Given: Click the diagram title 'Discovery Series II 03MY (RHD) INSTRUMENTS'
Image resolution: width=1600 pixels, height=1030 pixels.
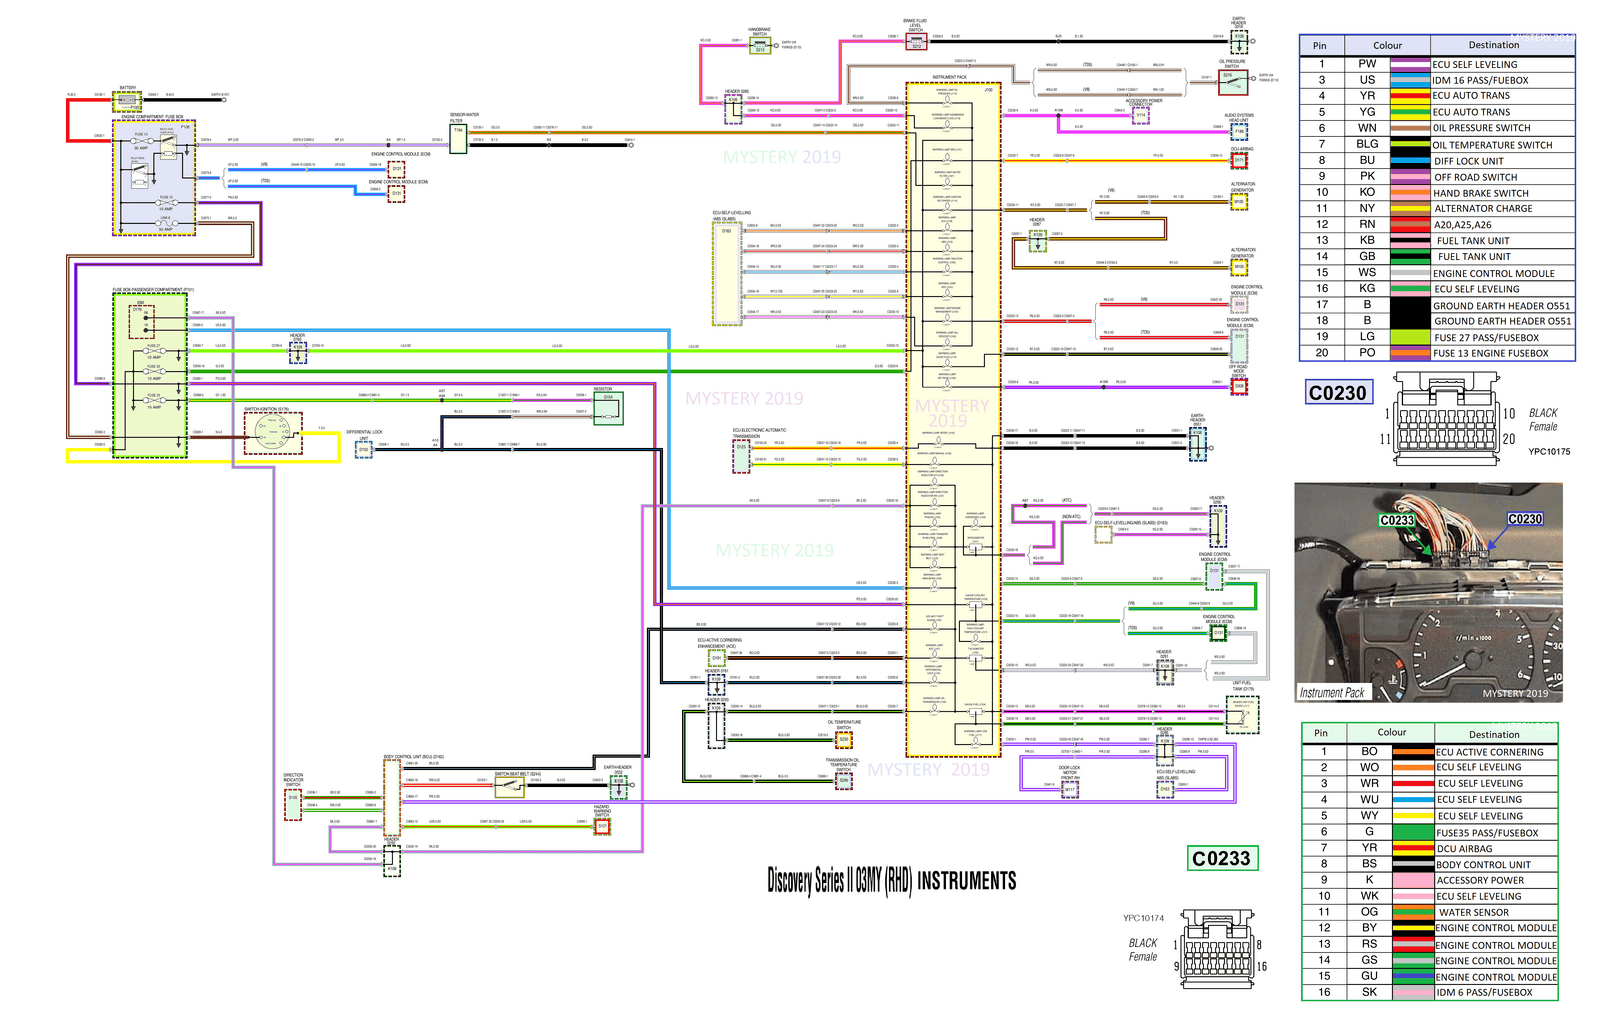Looking at the screenshot, I should [891, 881].
